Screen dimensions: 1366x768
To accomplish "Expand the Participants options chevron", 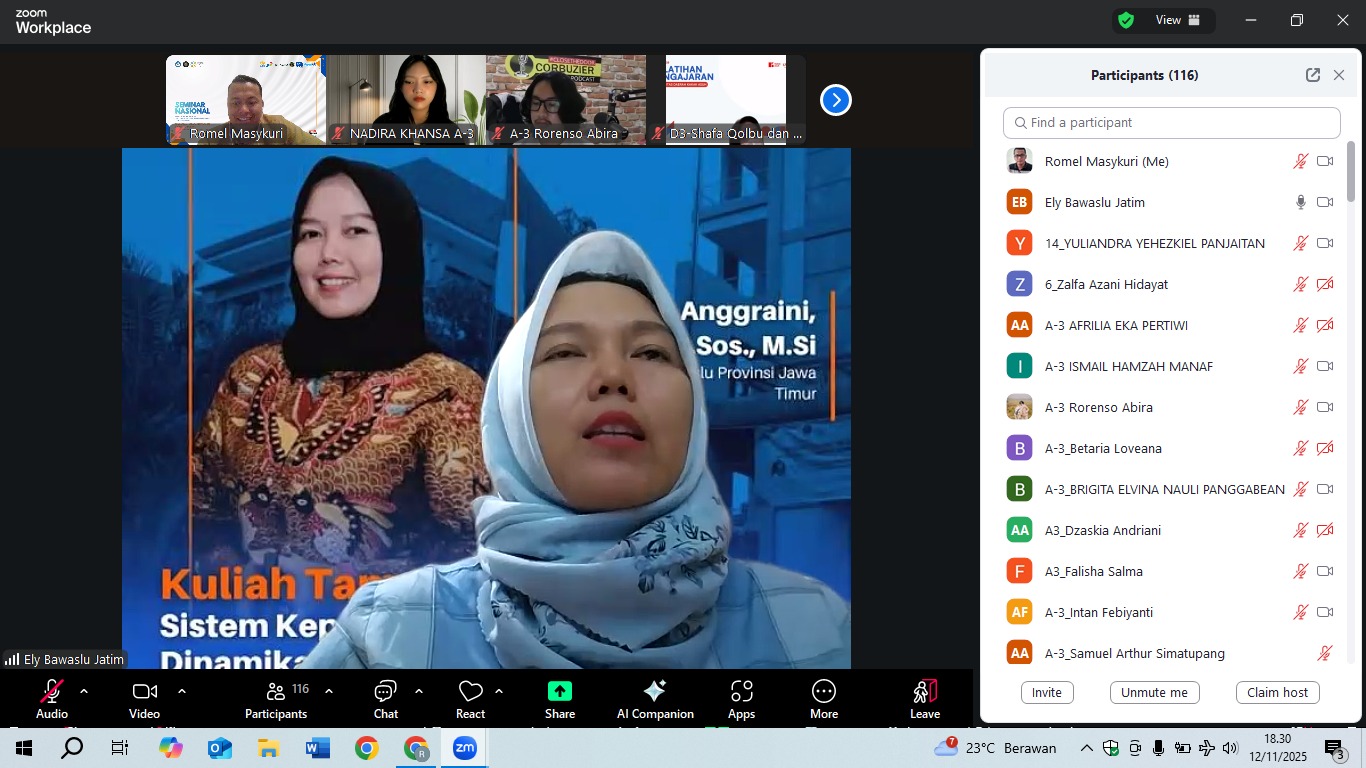I will [327, 690].
